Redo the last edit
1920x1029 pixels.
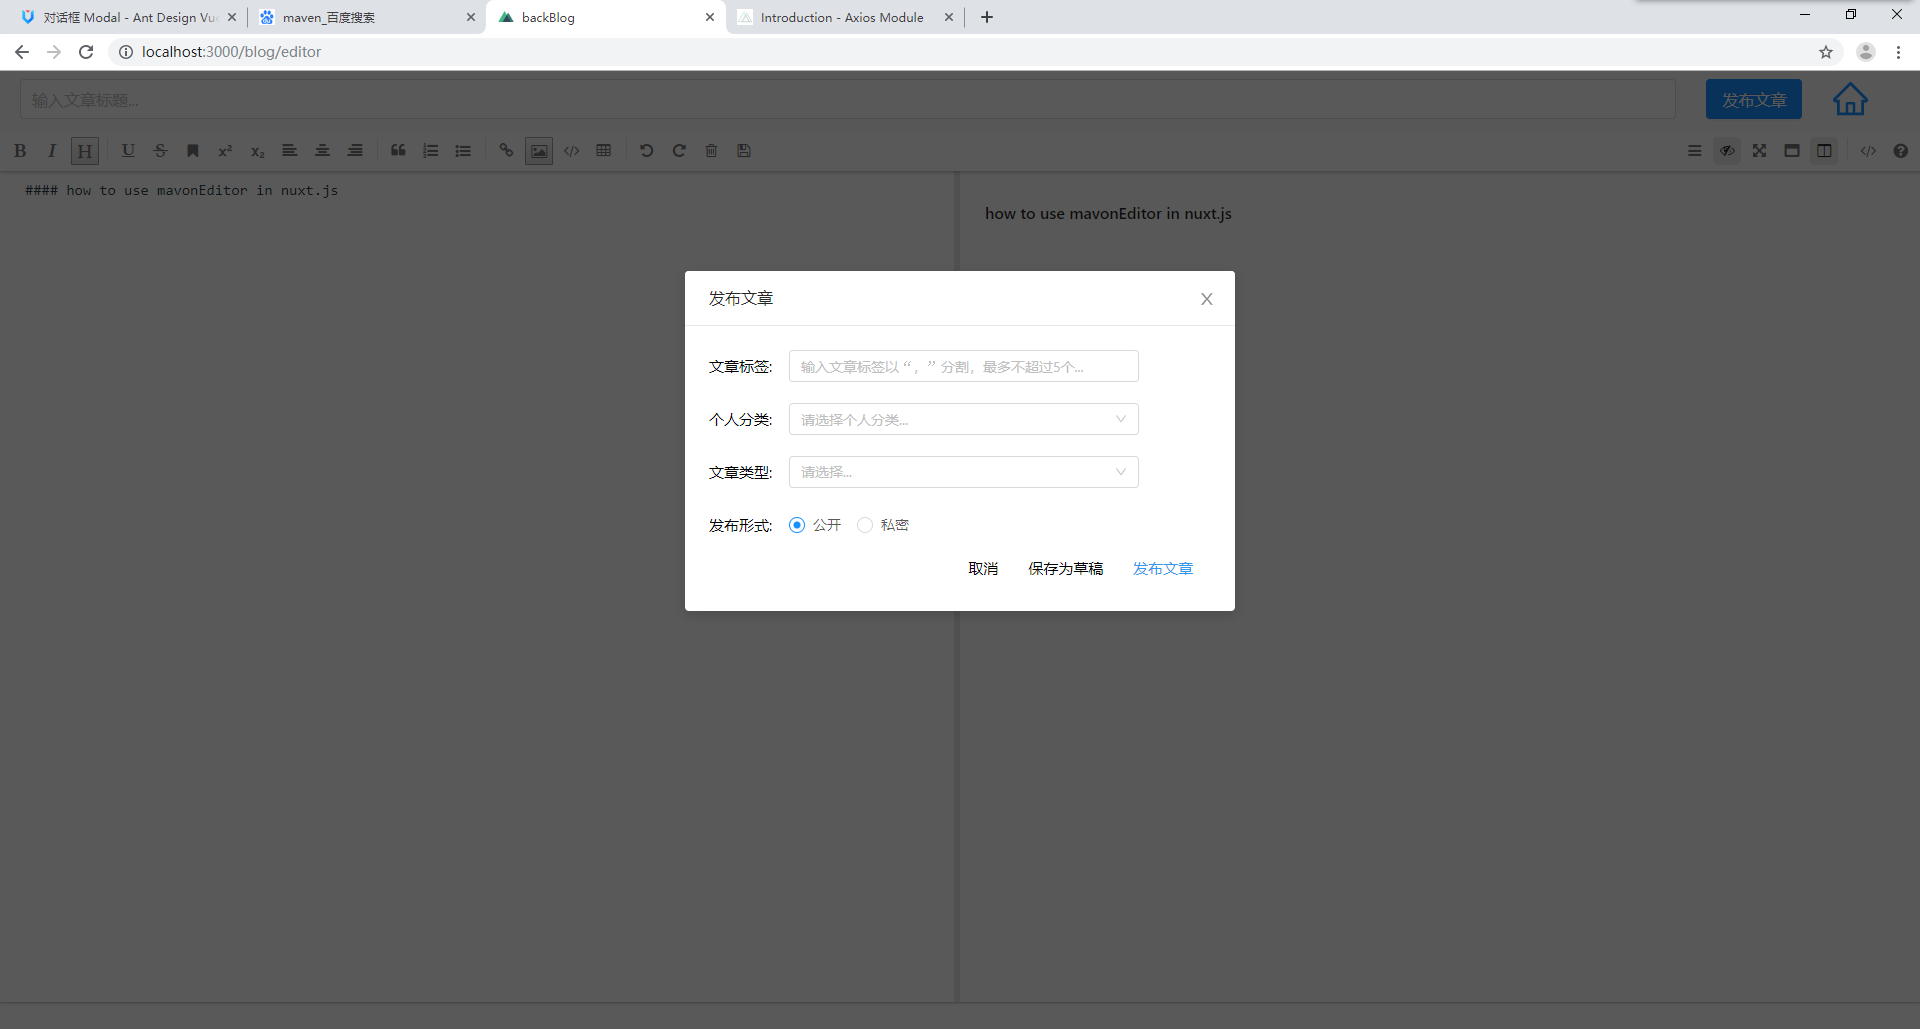tap(679, 151)
